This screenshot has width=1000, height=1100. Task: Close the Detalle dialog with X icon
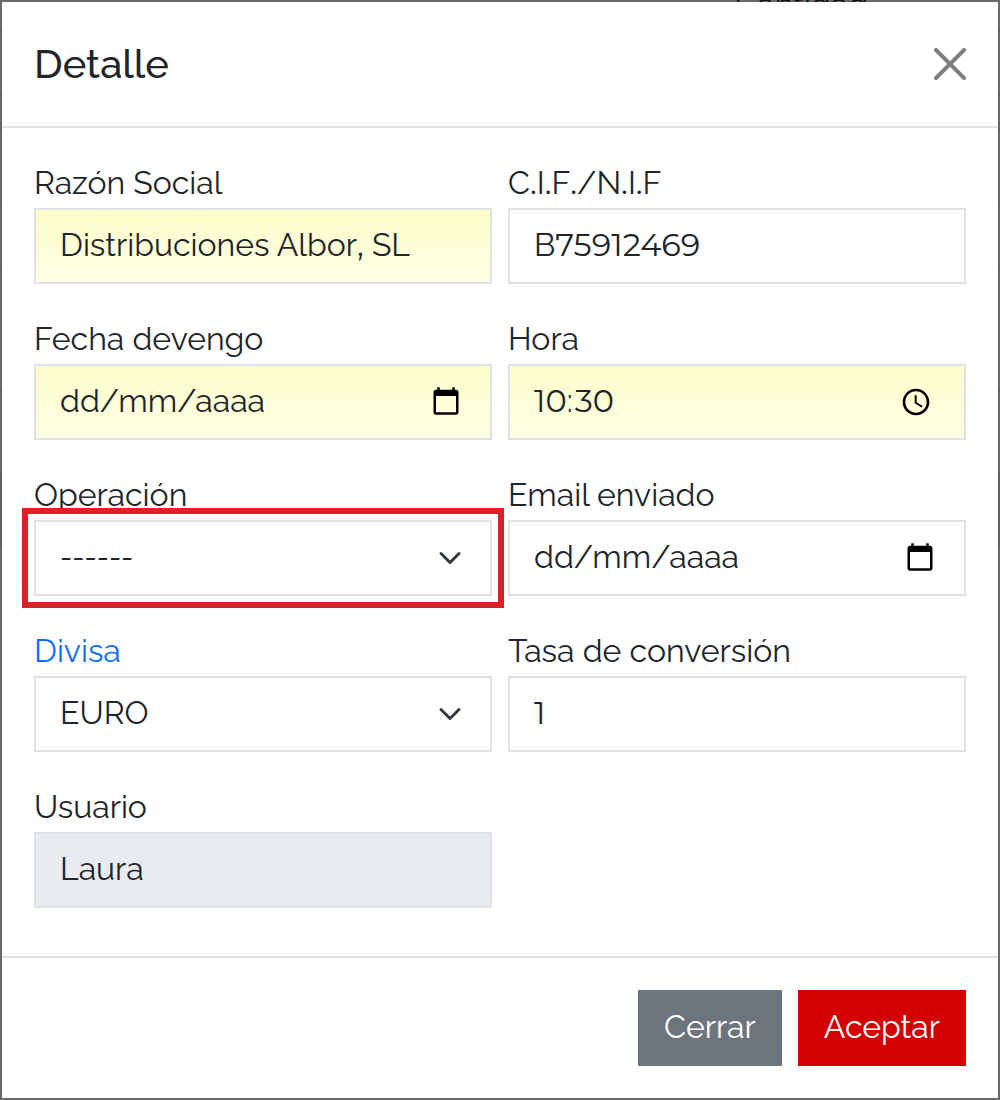click(949, 65)
